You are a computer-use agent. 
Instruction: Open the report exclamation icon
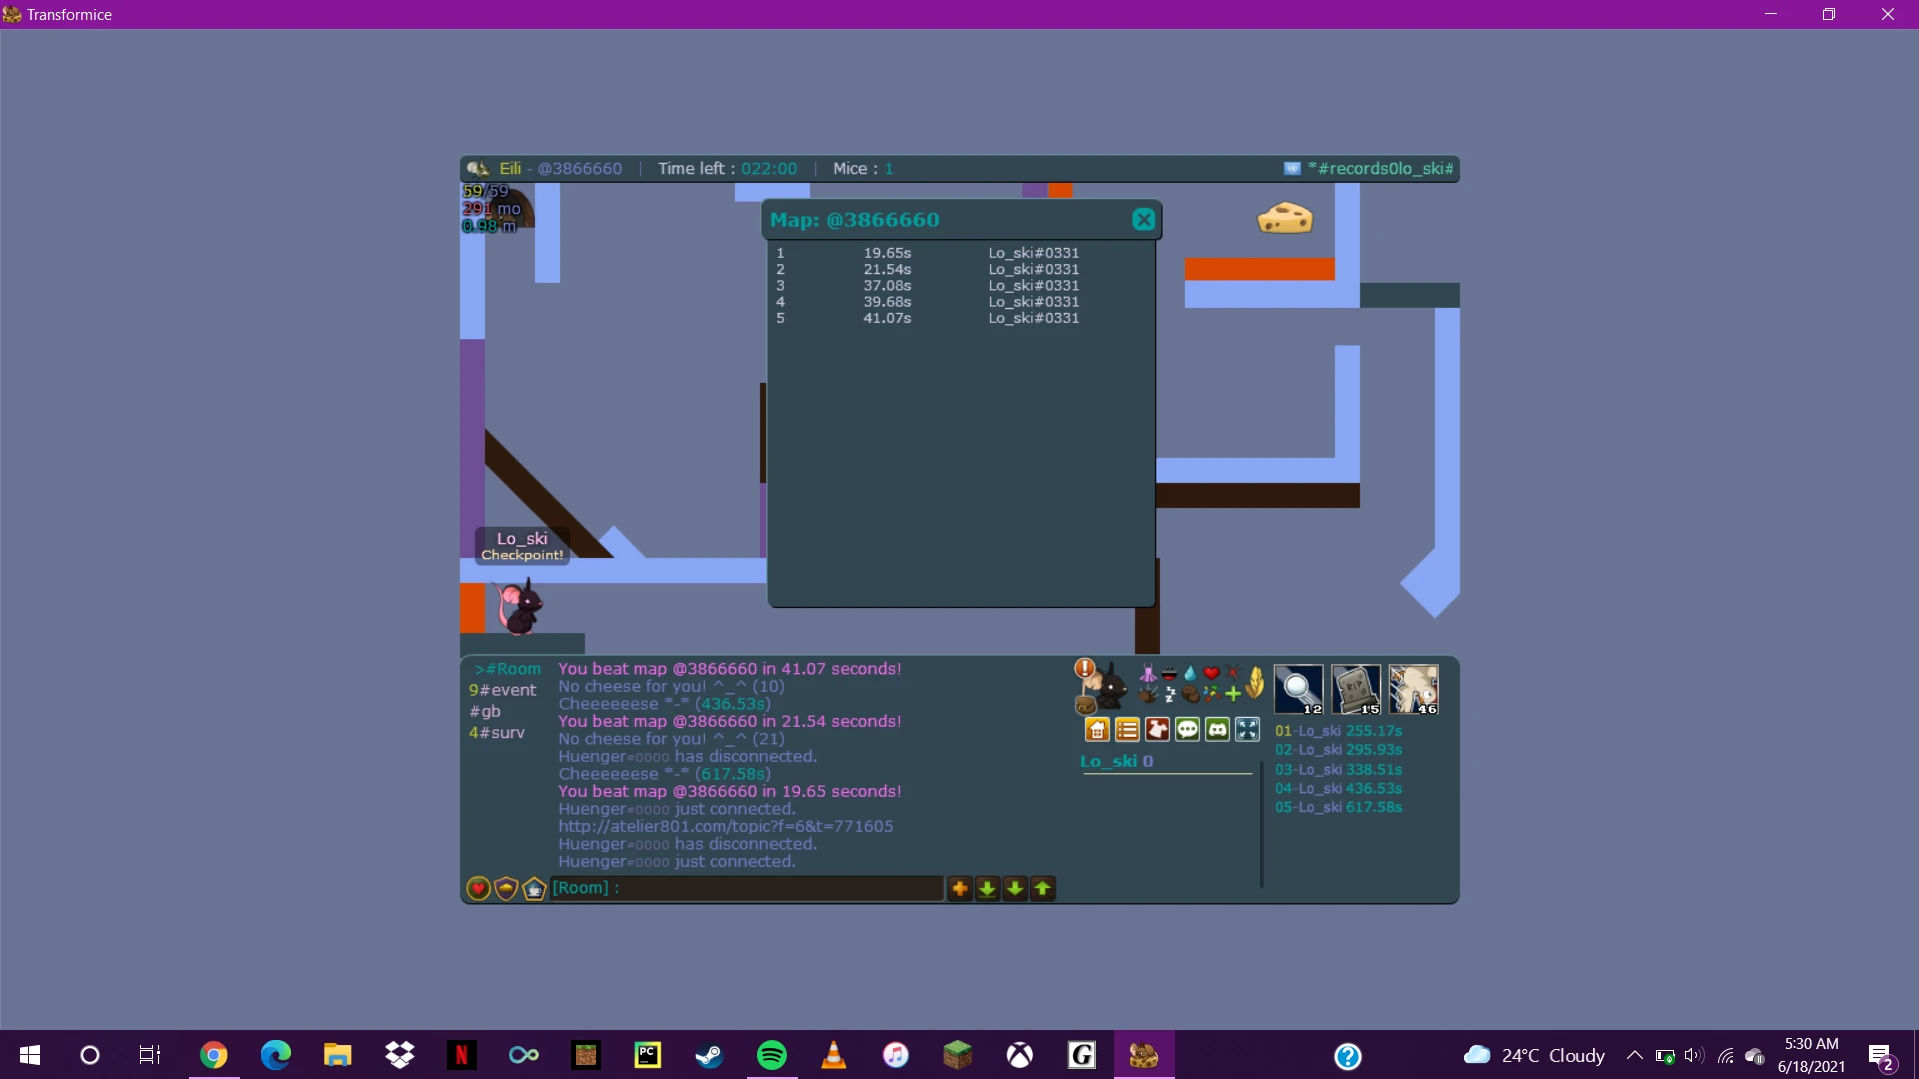[x=1084, y=668]
